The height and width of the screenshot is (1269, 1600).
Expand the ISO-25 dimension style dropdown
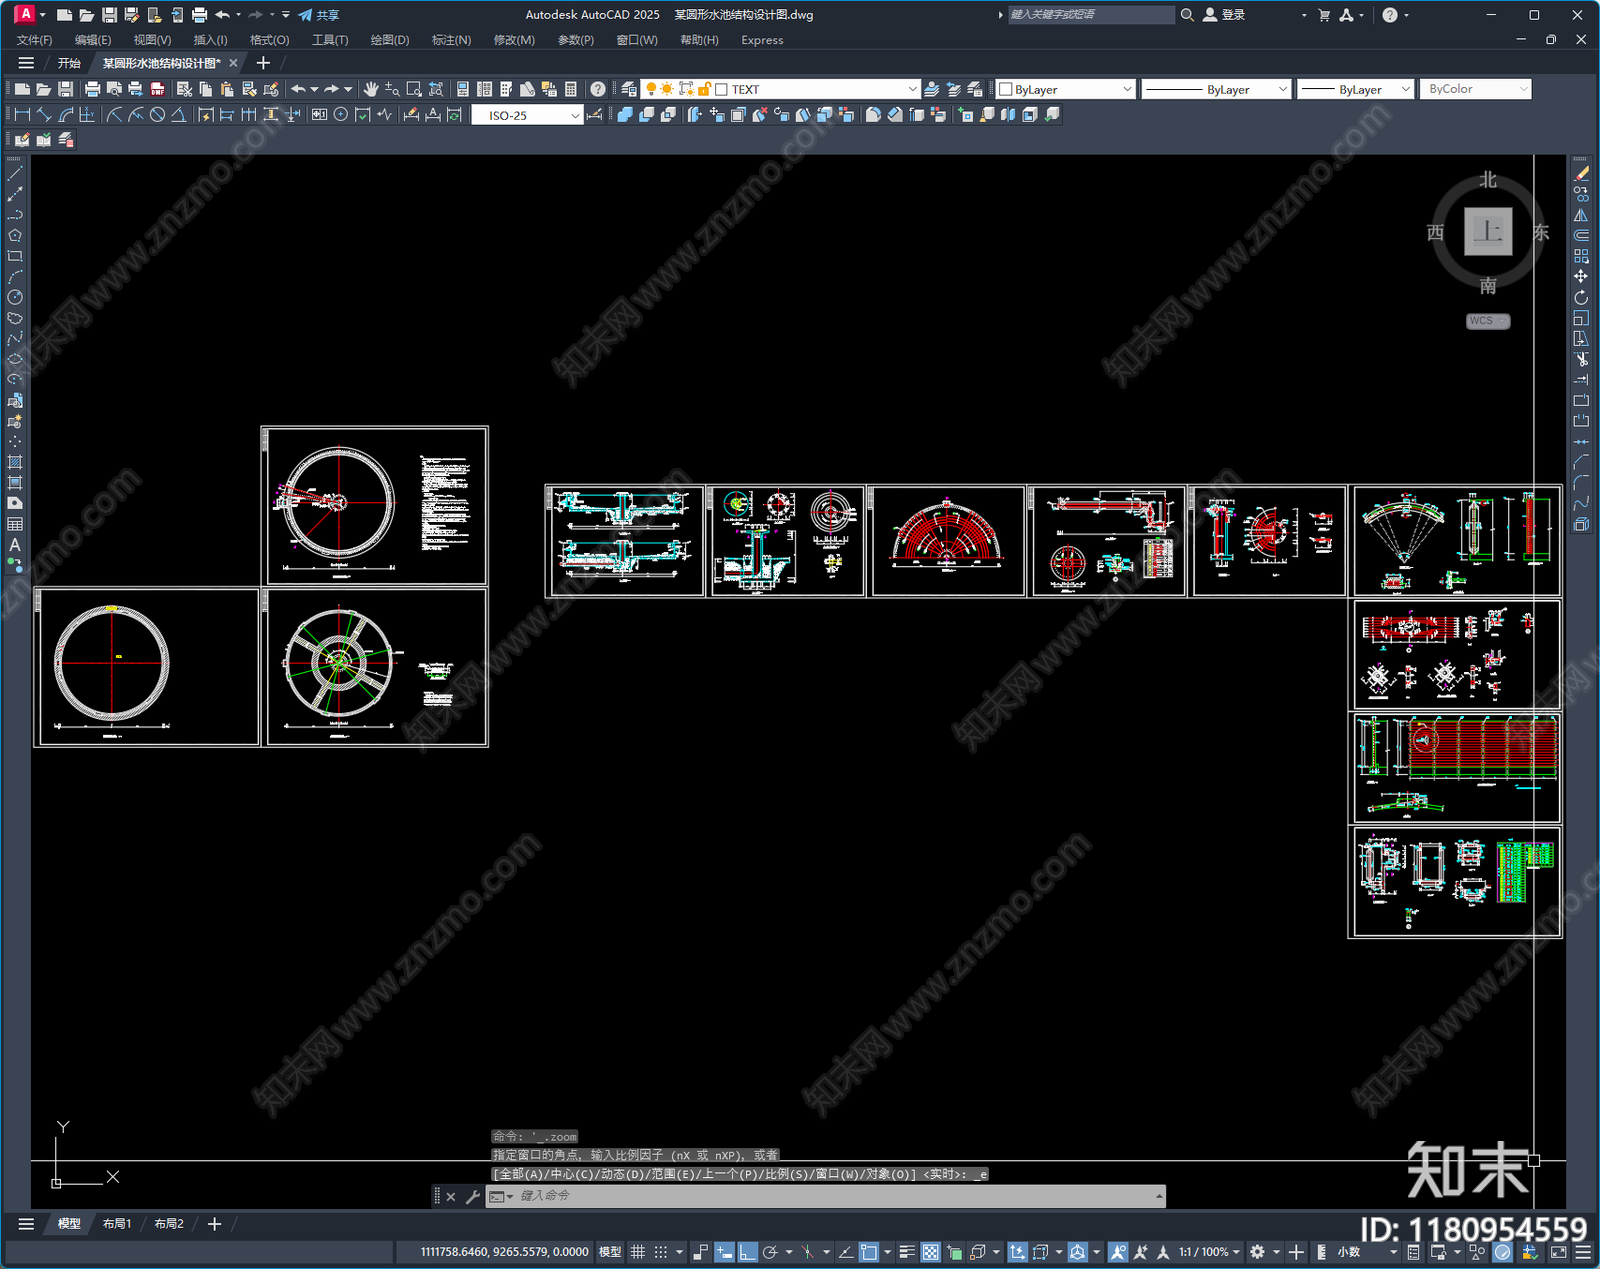(574, 115)
